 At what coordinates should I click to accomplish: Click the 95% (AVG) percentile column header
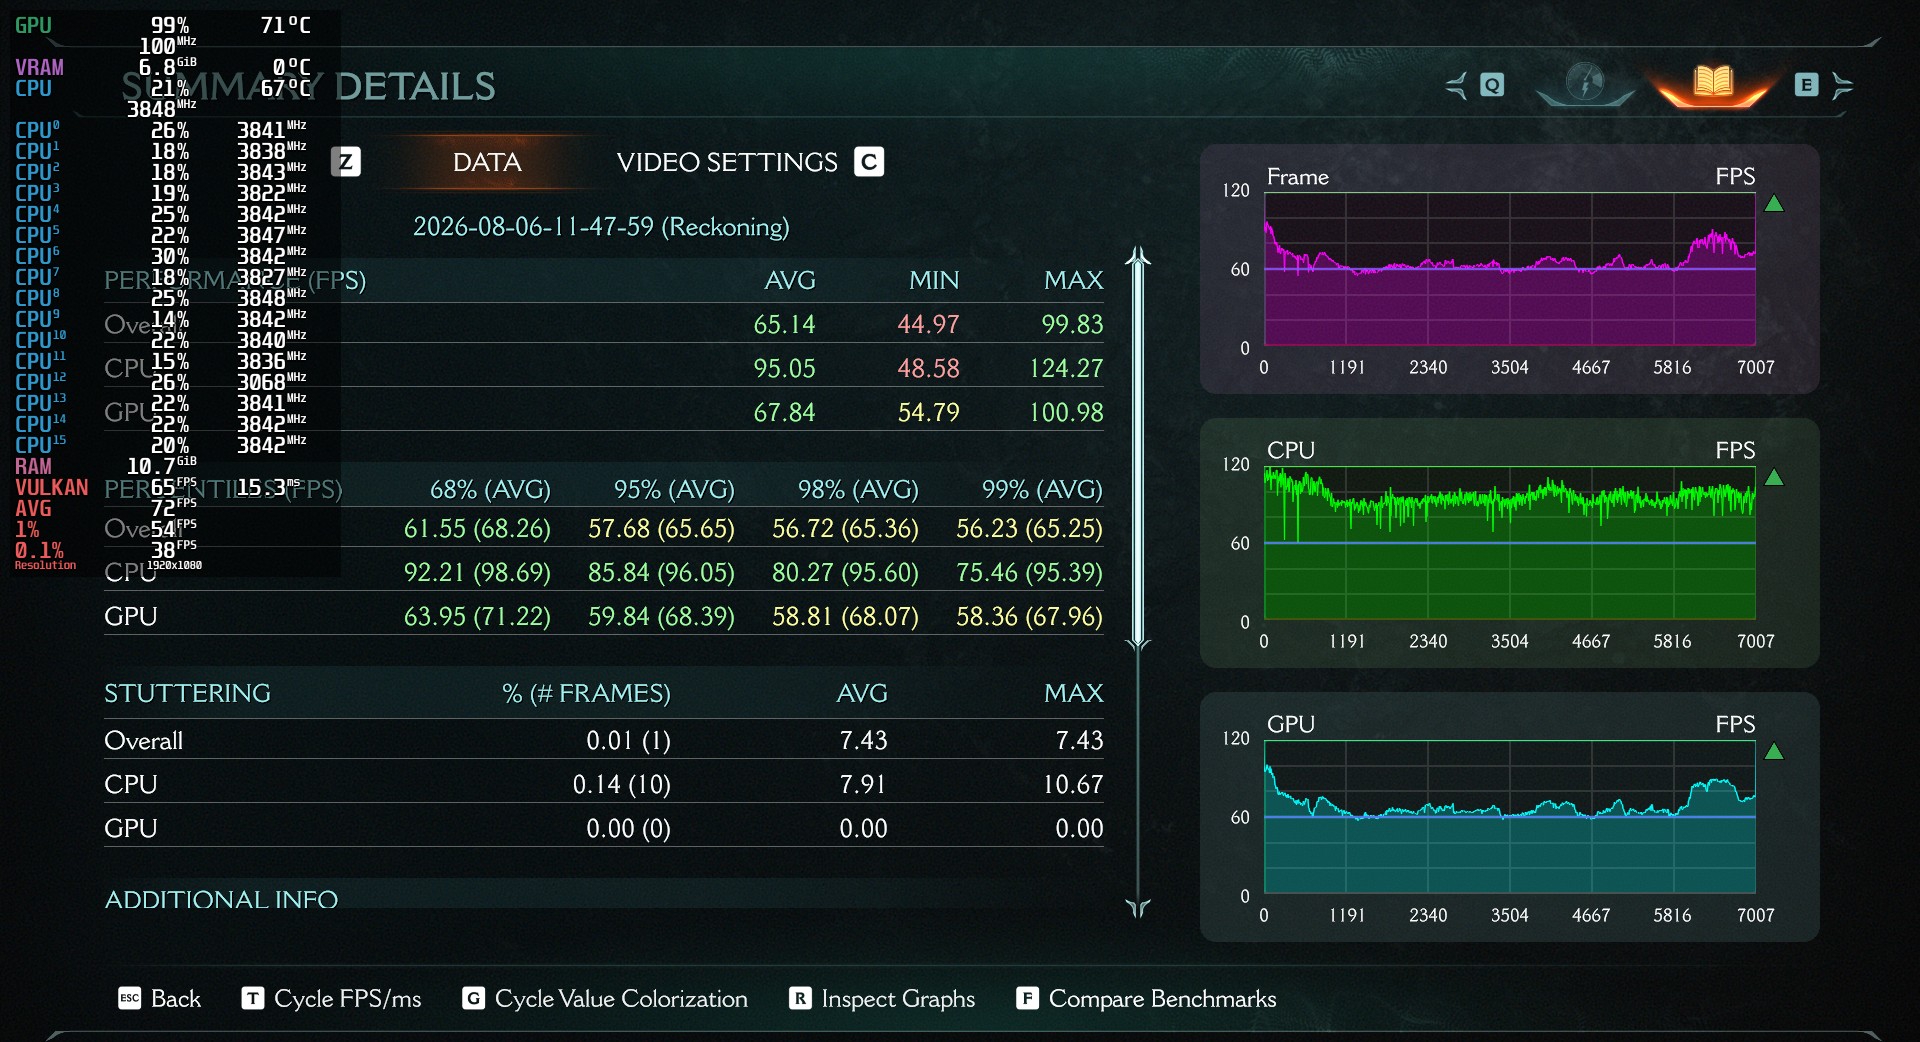(x=674, y=489)
